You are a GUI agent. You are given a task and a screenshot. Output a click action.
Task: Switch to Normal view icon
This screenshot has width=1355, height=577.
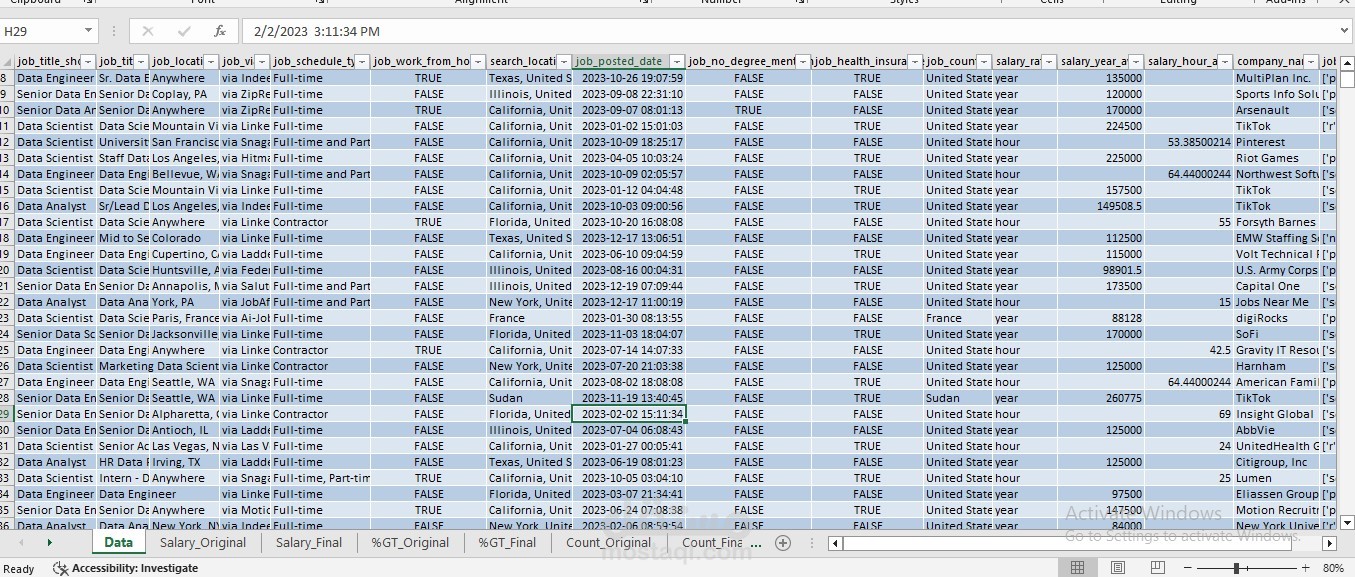(x=1077, y=568)
